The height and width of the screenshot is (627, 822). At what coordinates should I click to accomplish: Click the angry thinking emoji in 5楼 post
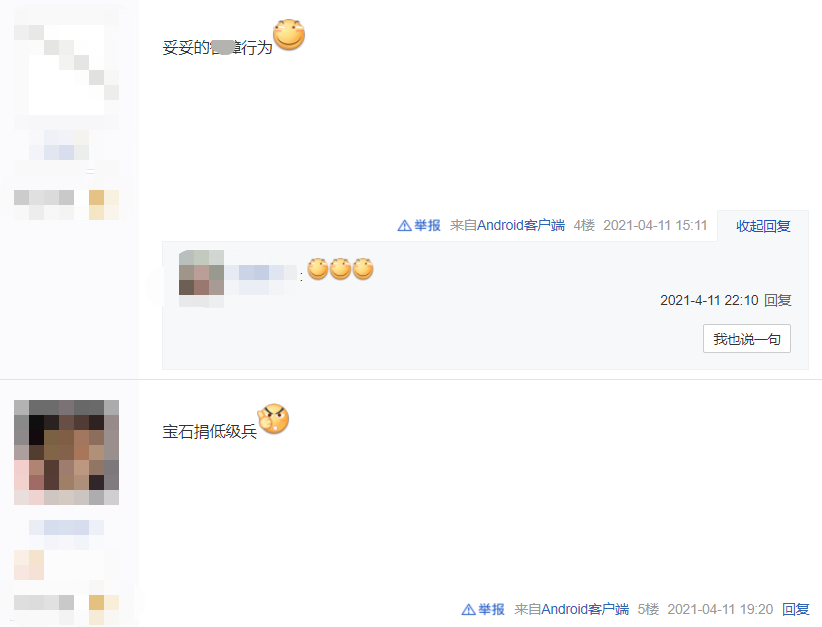273,419
